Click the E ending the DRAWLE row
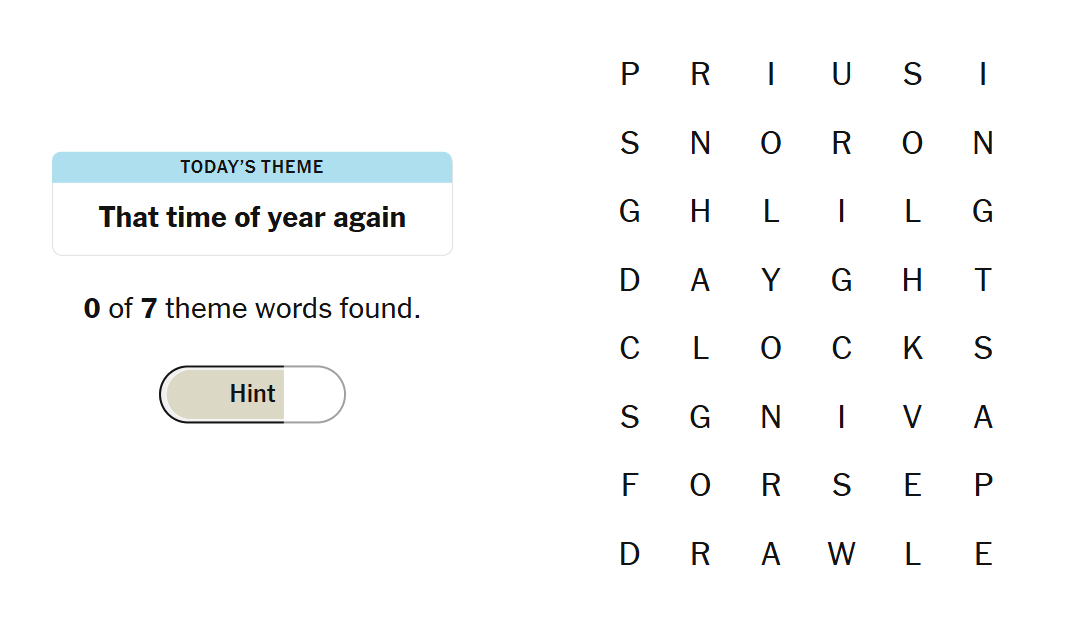The image size is (1067, 634). tap(983, 554)
